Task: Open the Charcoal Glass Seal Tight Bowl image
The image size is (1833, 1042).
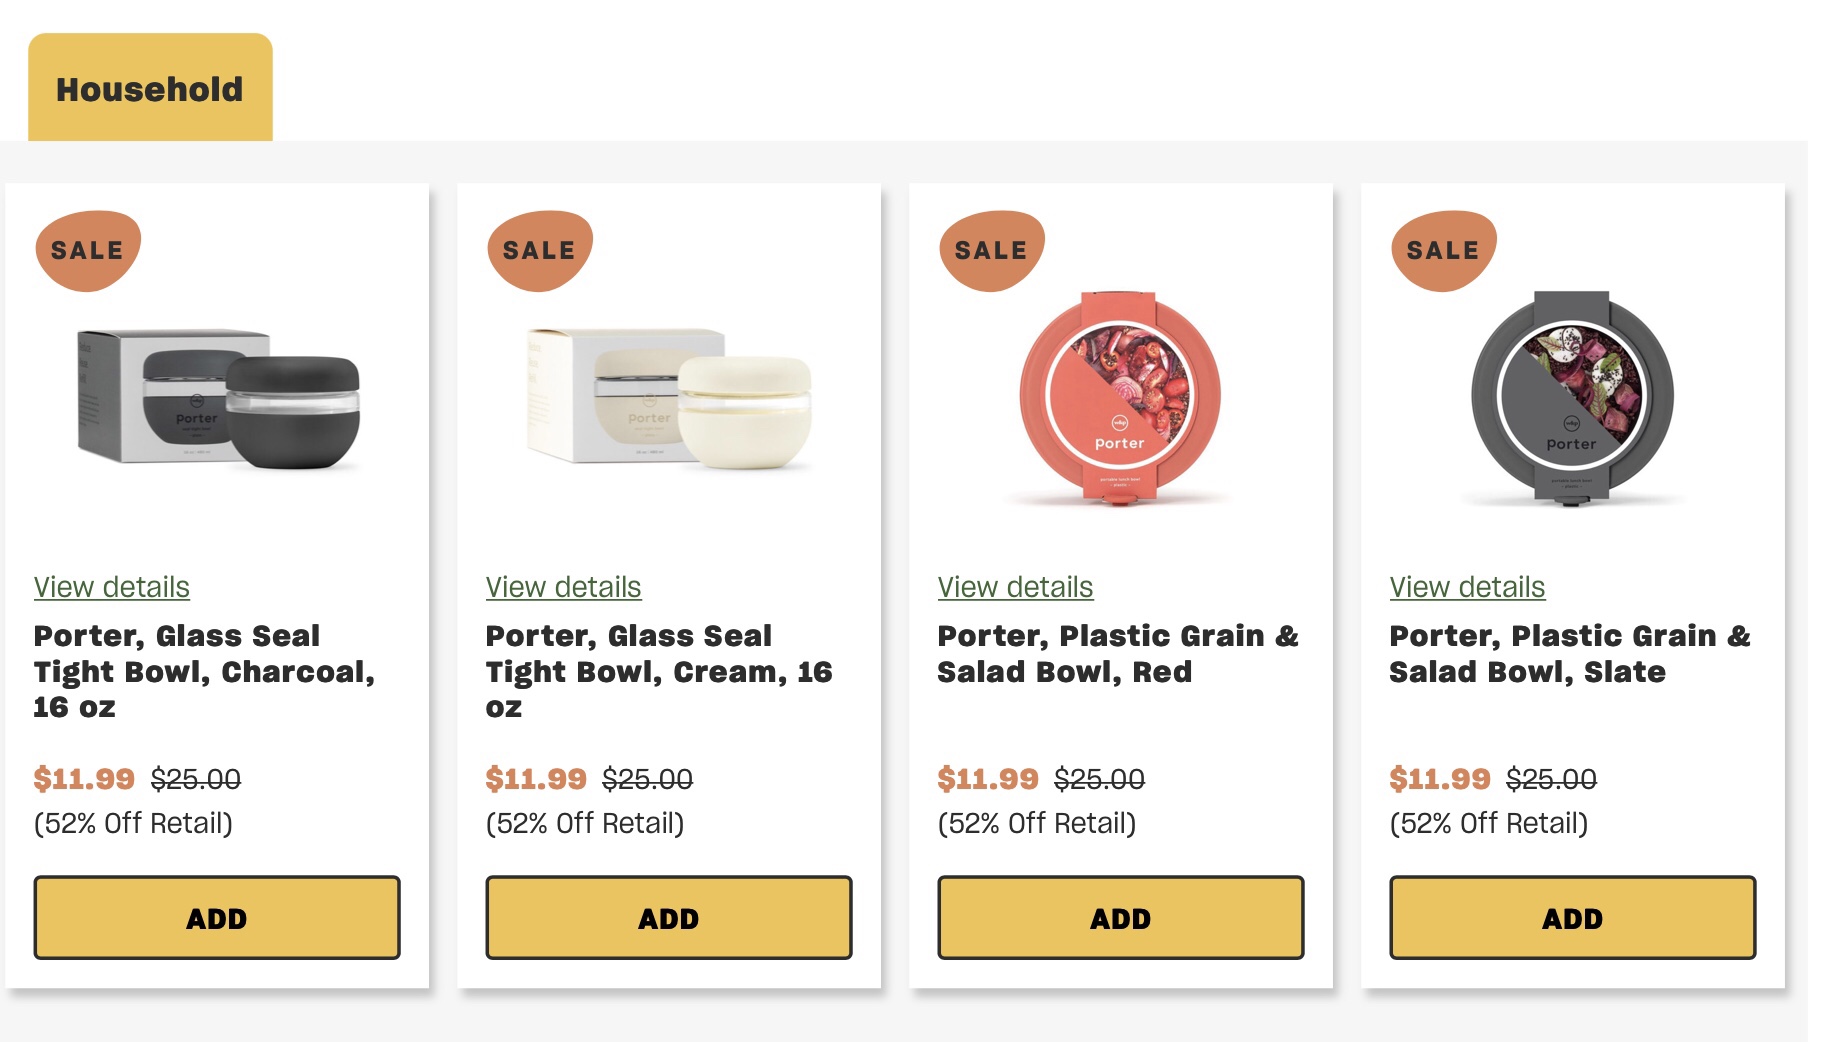Action: pos(218,397)
